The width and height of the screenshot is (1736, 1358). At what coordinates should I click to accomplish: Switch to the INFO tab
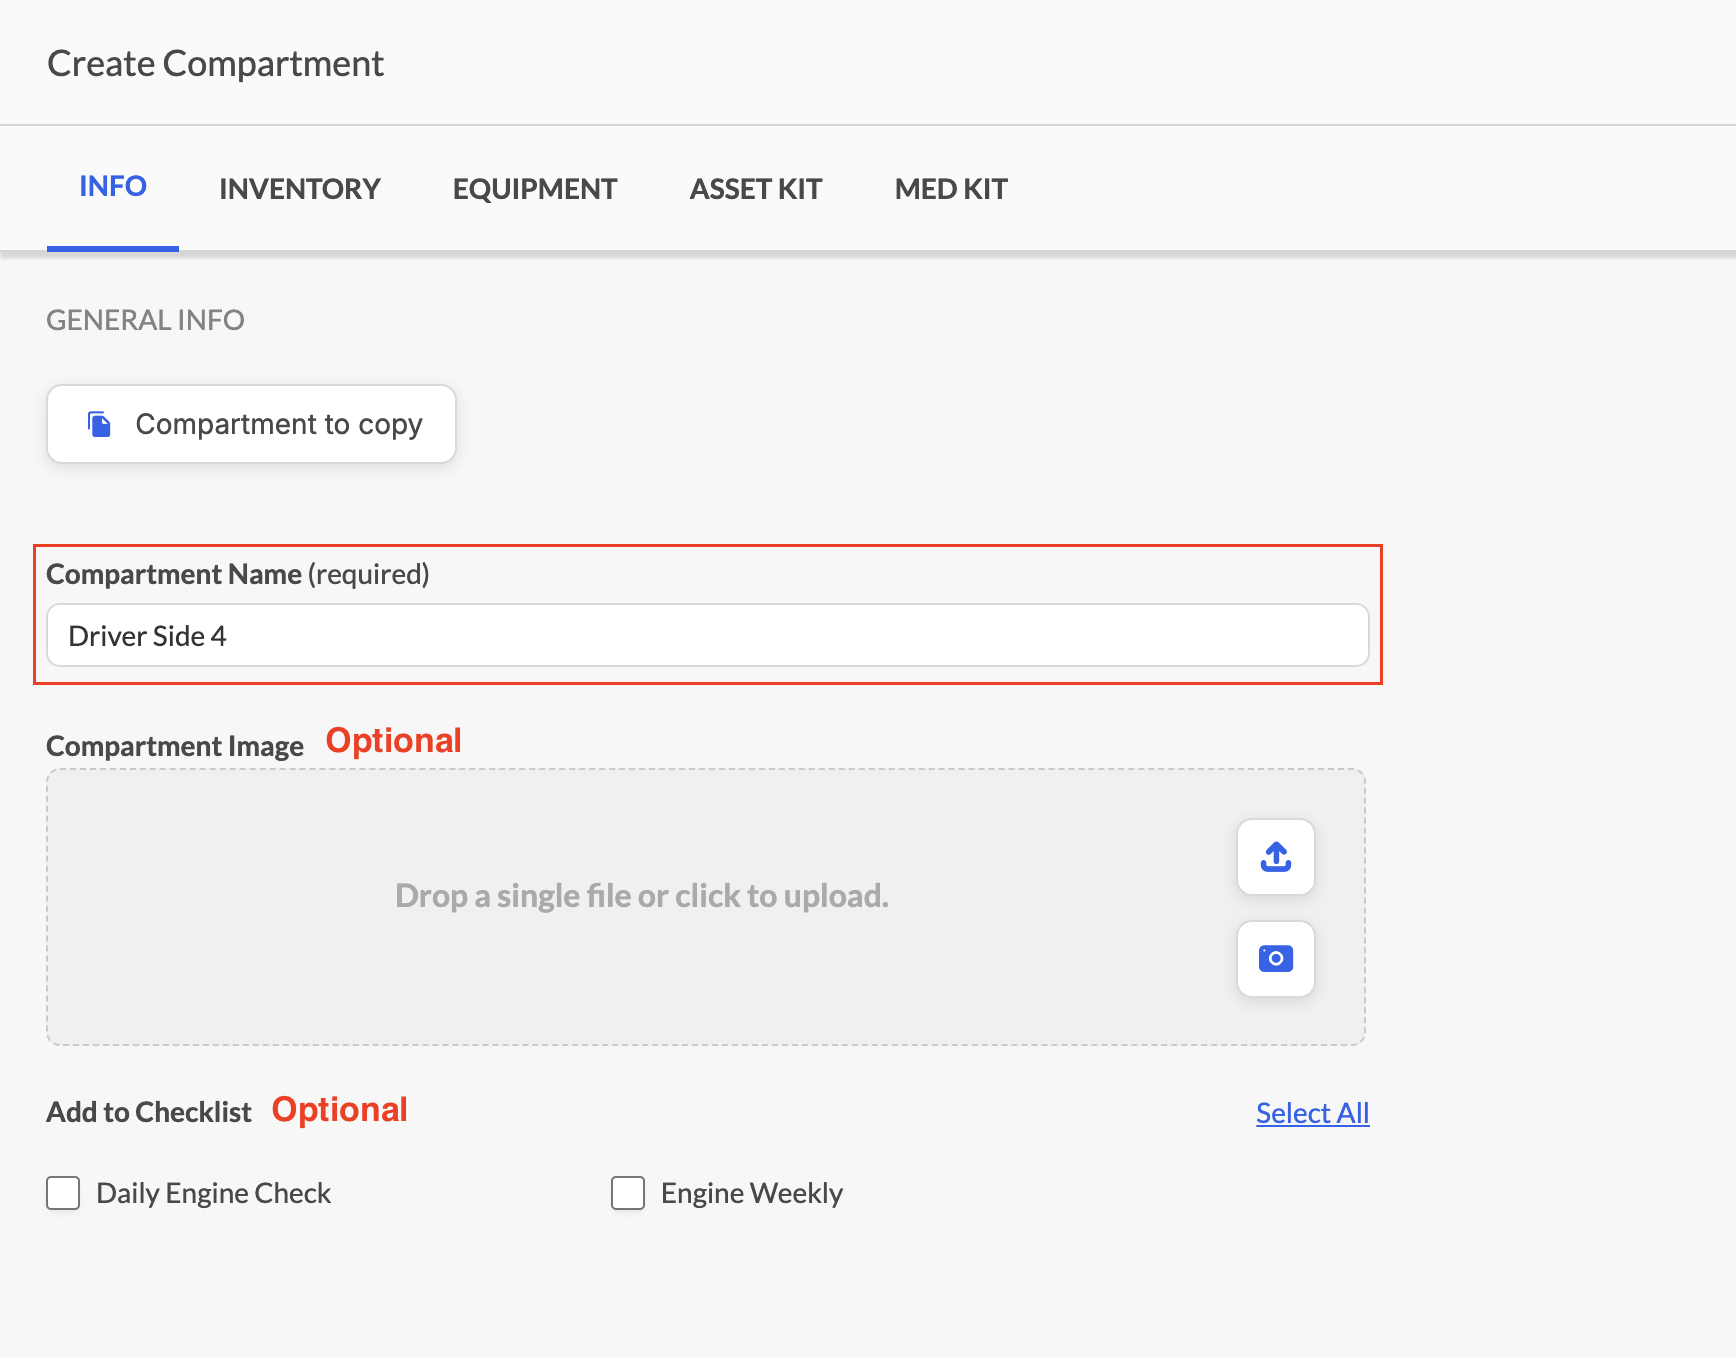coord(113,187)
